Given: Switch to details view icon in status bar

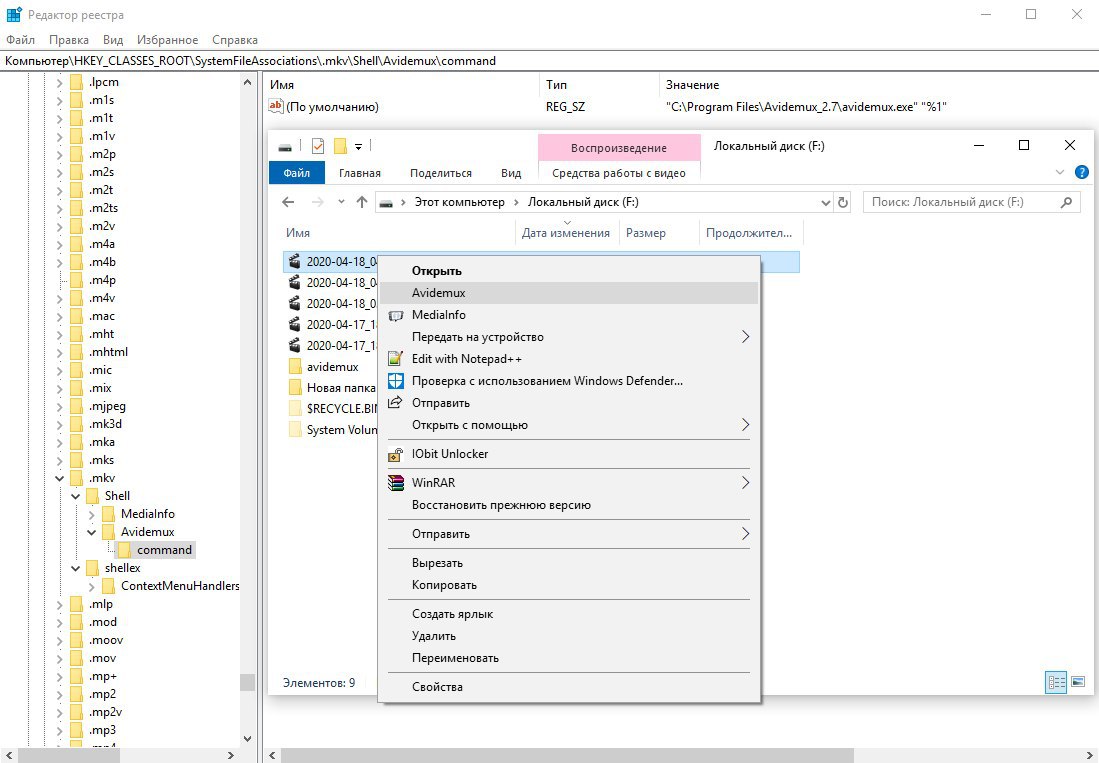Looking at the screenshot, I should [x=1056, y=682].
